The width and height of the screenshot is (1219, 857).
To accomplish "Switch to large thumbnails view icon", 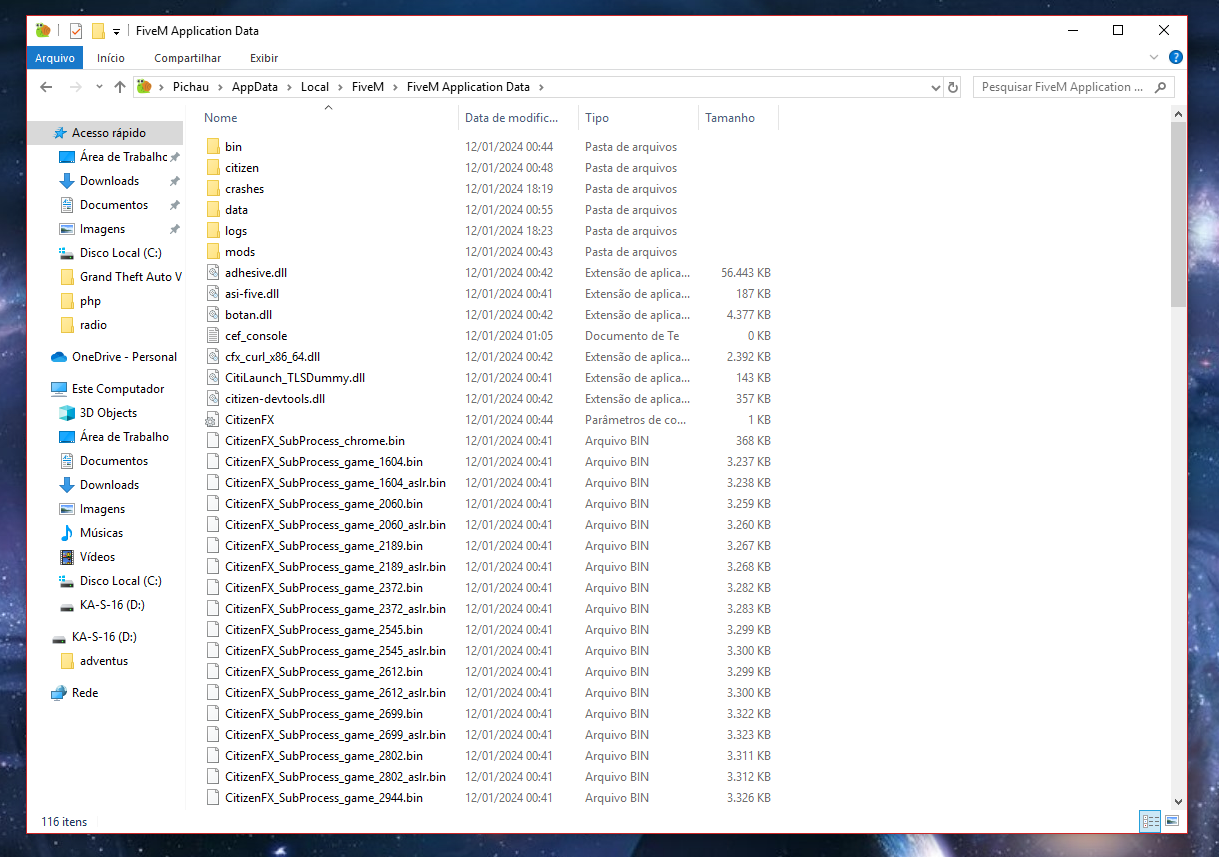I will (1171, 822).
